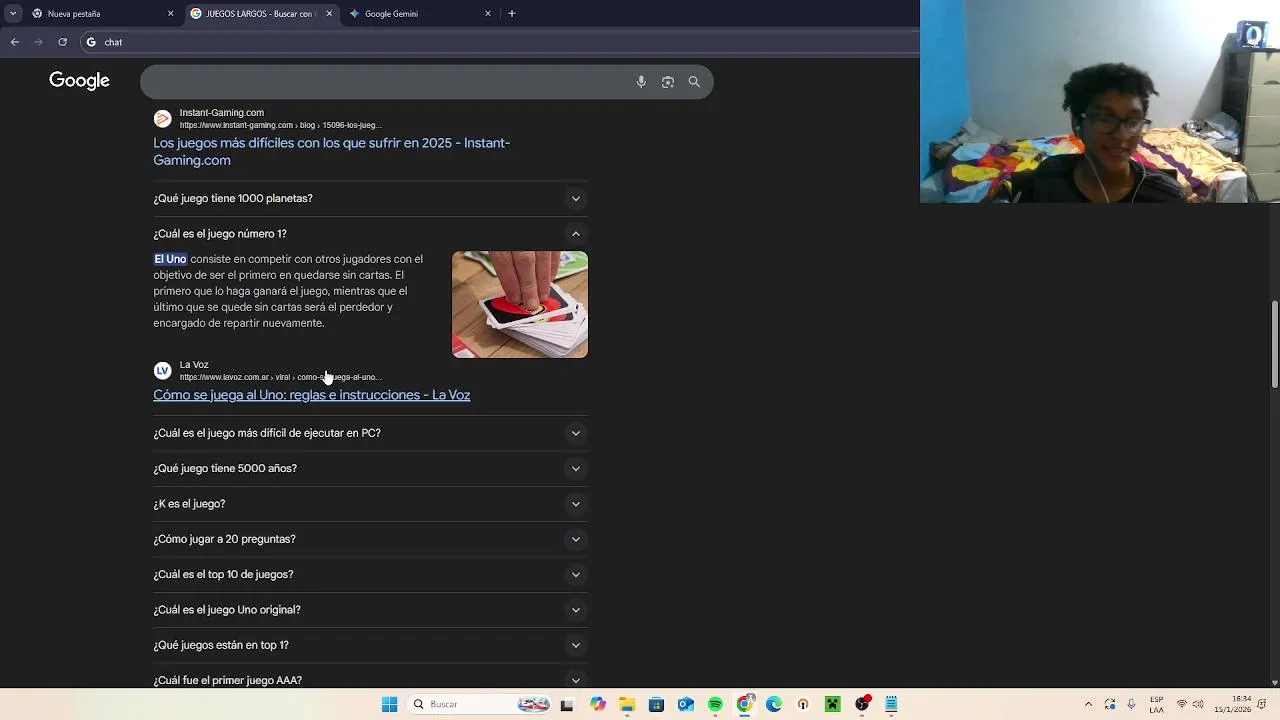Image resolution: width=1280 pixels, height=720 pixels.
Task: Expand '¿Qué juego tiene 5000 años?'
Action: [370, 468]
